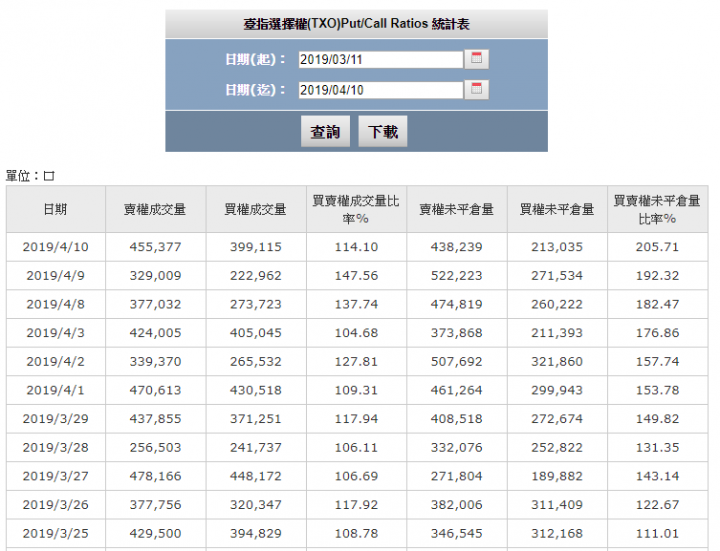Click the date cell 2019/4/3
This screenshot has width=720, height=551.
point(56,333)
